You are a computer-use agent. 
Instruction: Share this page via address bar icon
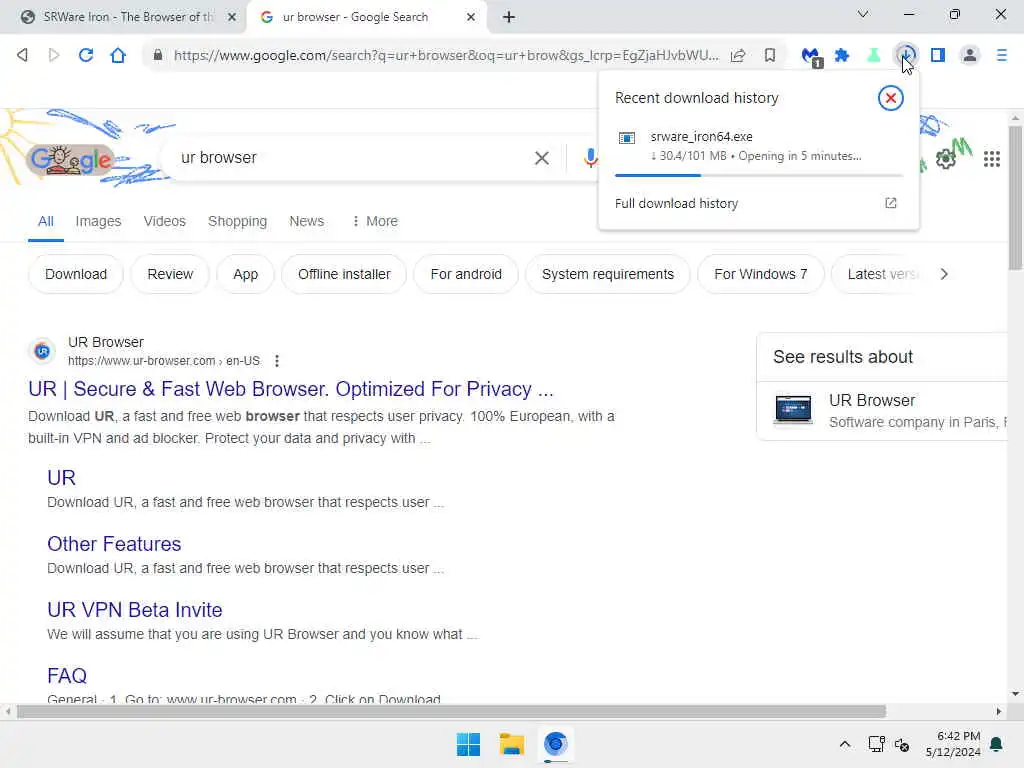(738, 55)
